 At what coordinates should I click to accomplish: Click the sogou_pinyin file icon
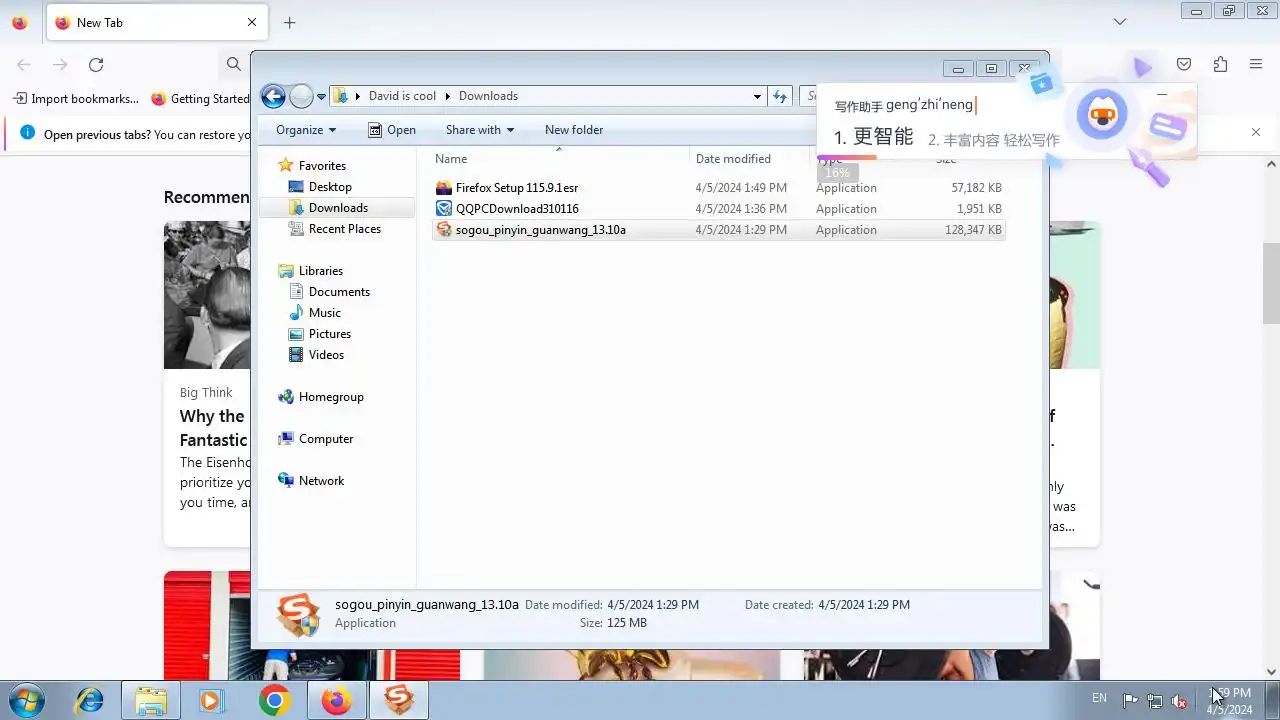coord(445,230)
